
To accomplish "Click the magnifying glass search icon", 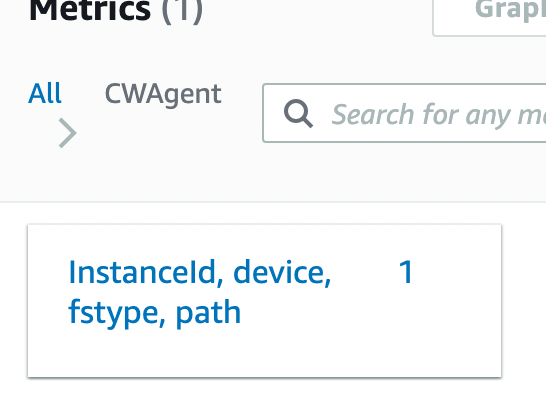I will [298, 113].
